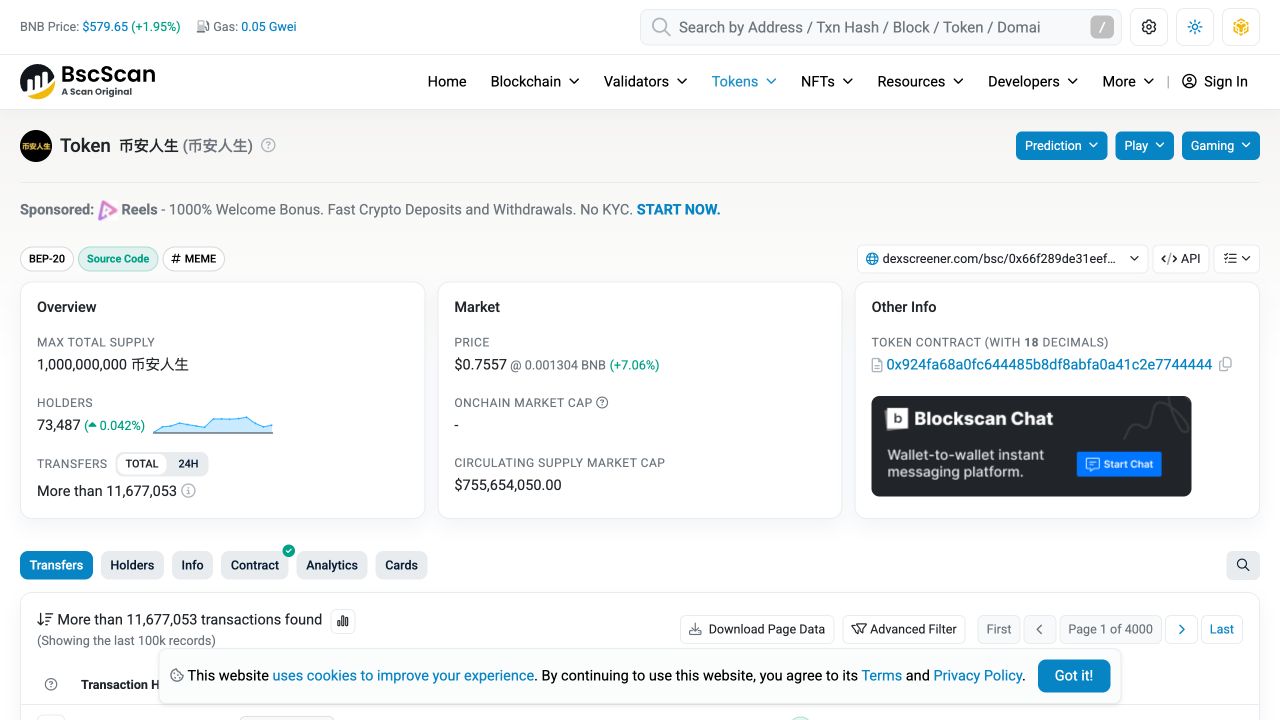Select the TOTAL transfers toggle
1280x720 pixels.
pos(142,464)
